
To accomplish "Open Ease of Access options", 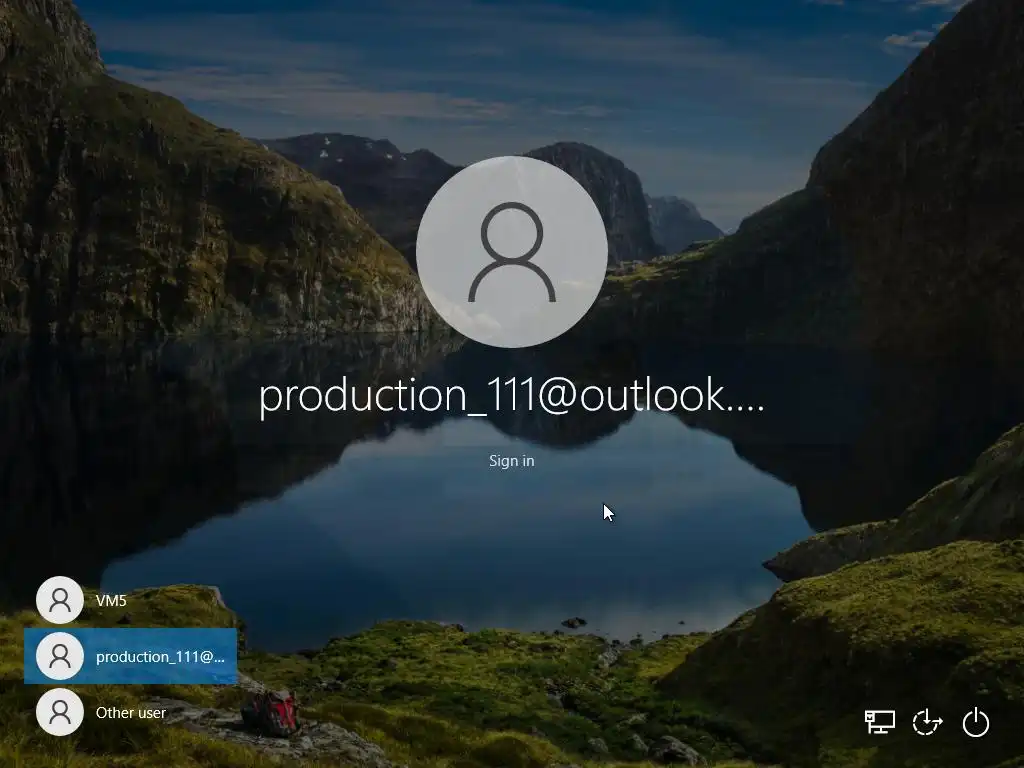I will coord(927,722).
